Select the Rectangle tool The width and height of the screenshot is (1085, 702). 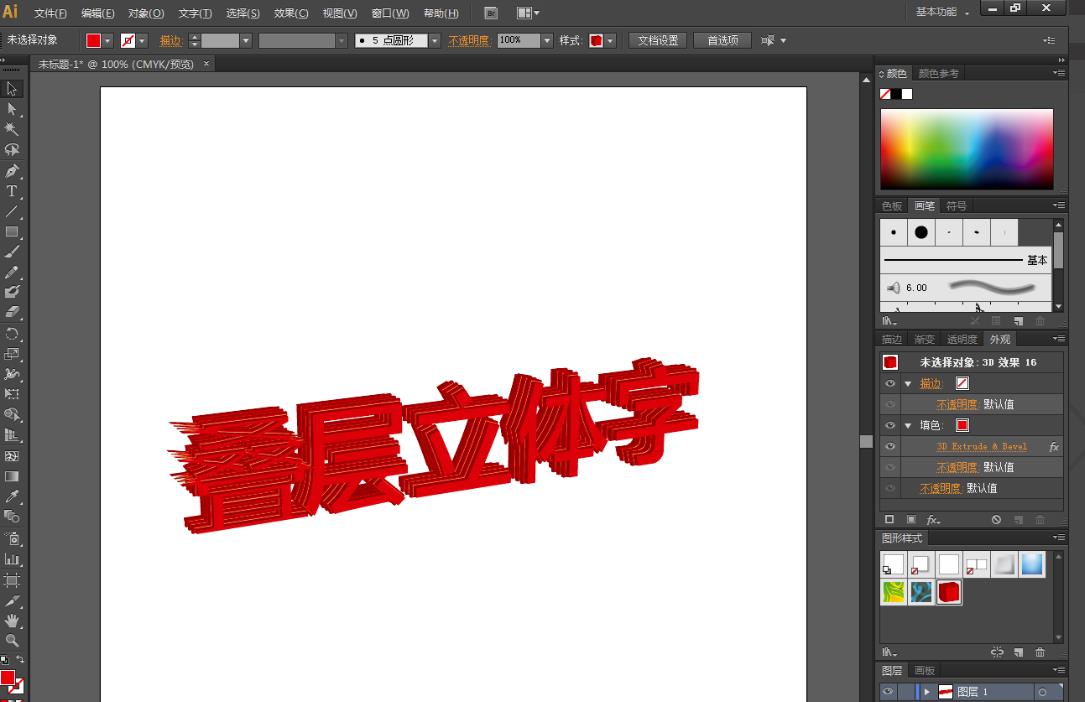(x=12, y=232)
